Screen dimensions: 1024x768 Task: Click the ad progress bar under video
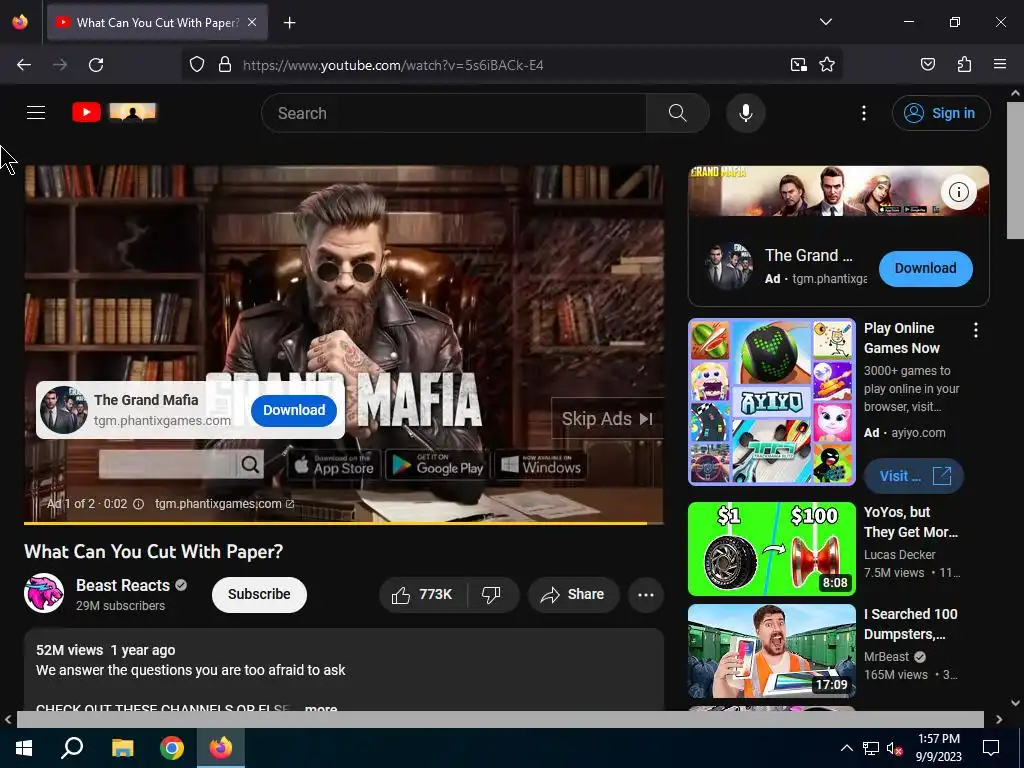pos(344,523)
